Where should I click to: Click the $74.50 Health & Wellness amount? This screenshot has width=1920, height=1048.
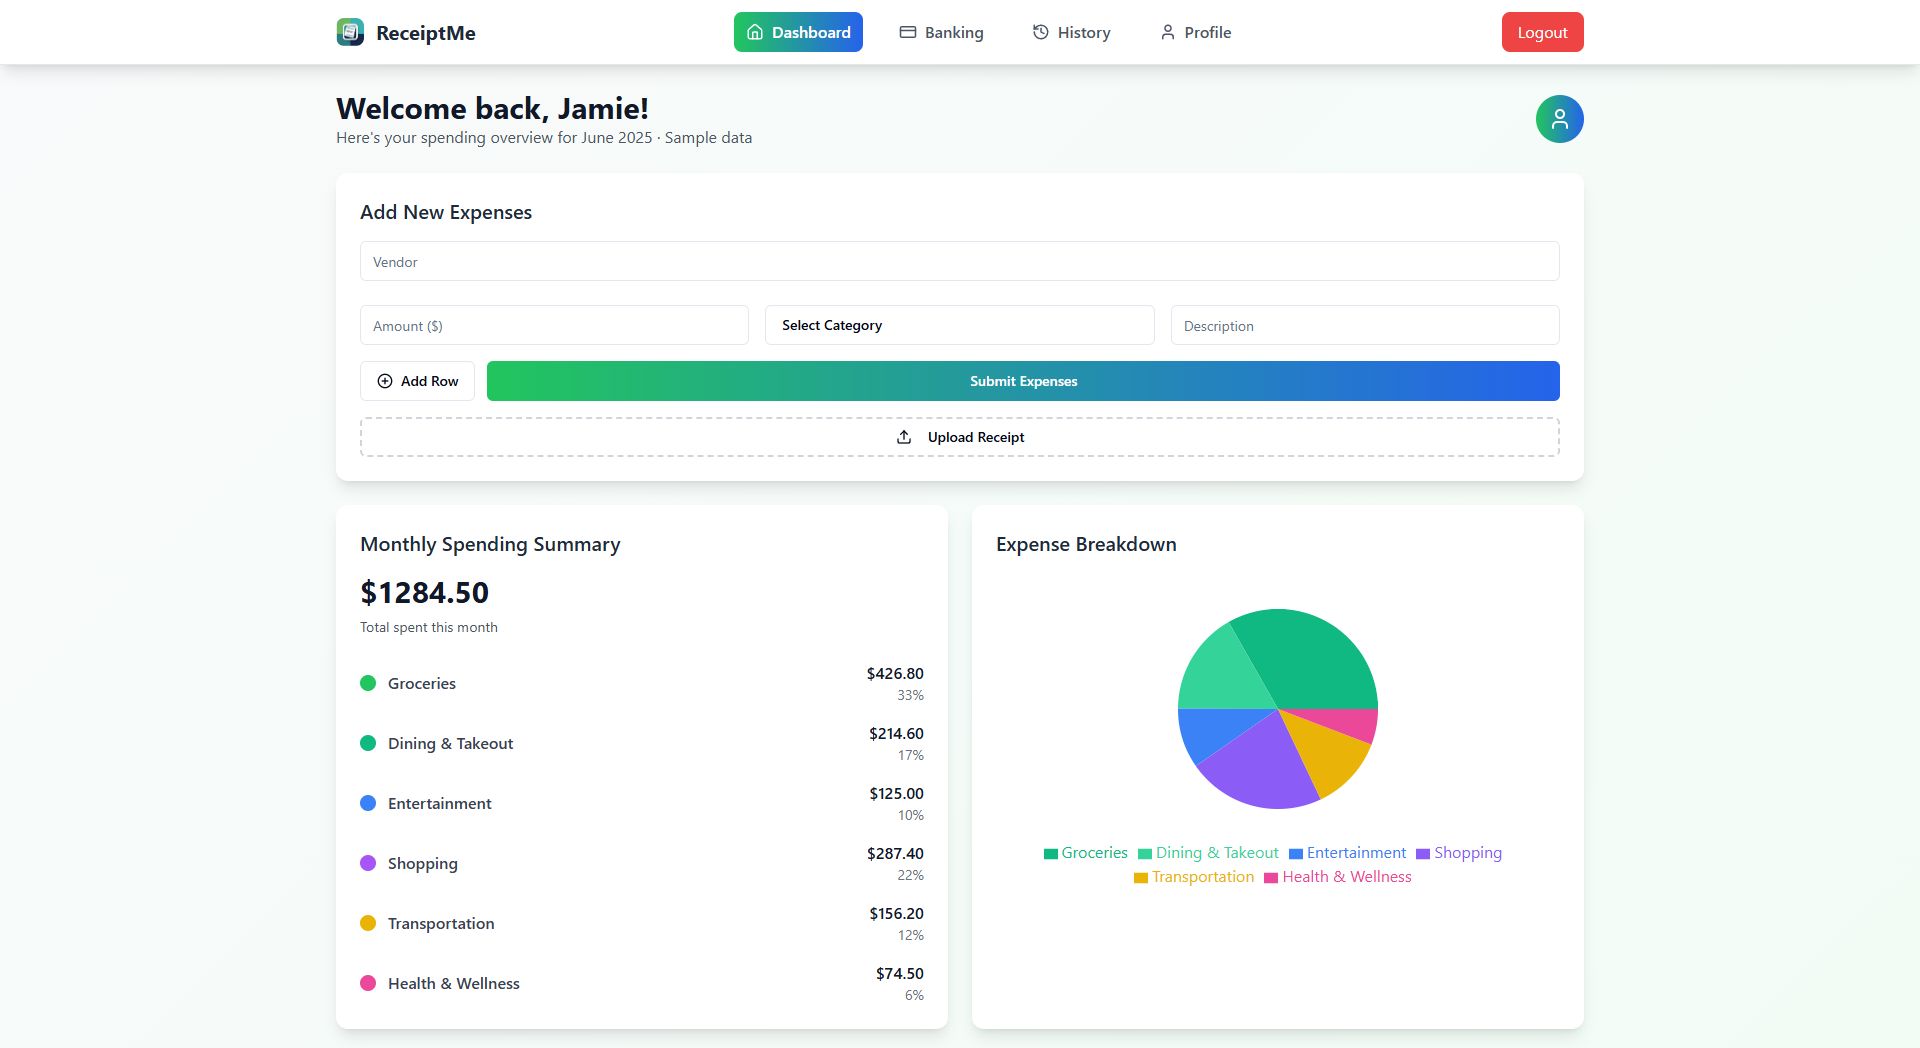point(900,973)
